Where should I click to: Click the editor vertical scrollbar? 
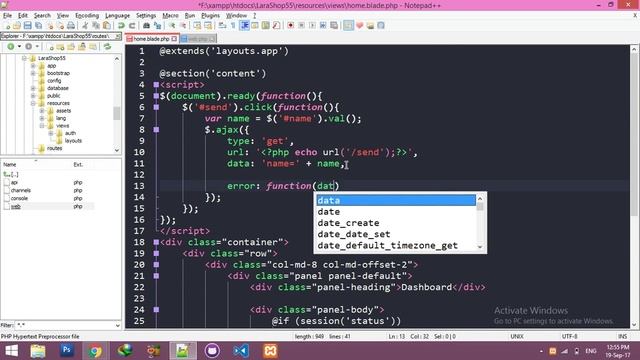[x=634, y=187]
